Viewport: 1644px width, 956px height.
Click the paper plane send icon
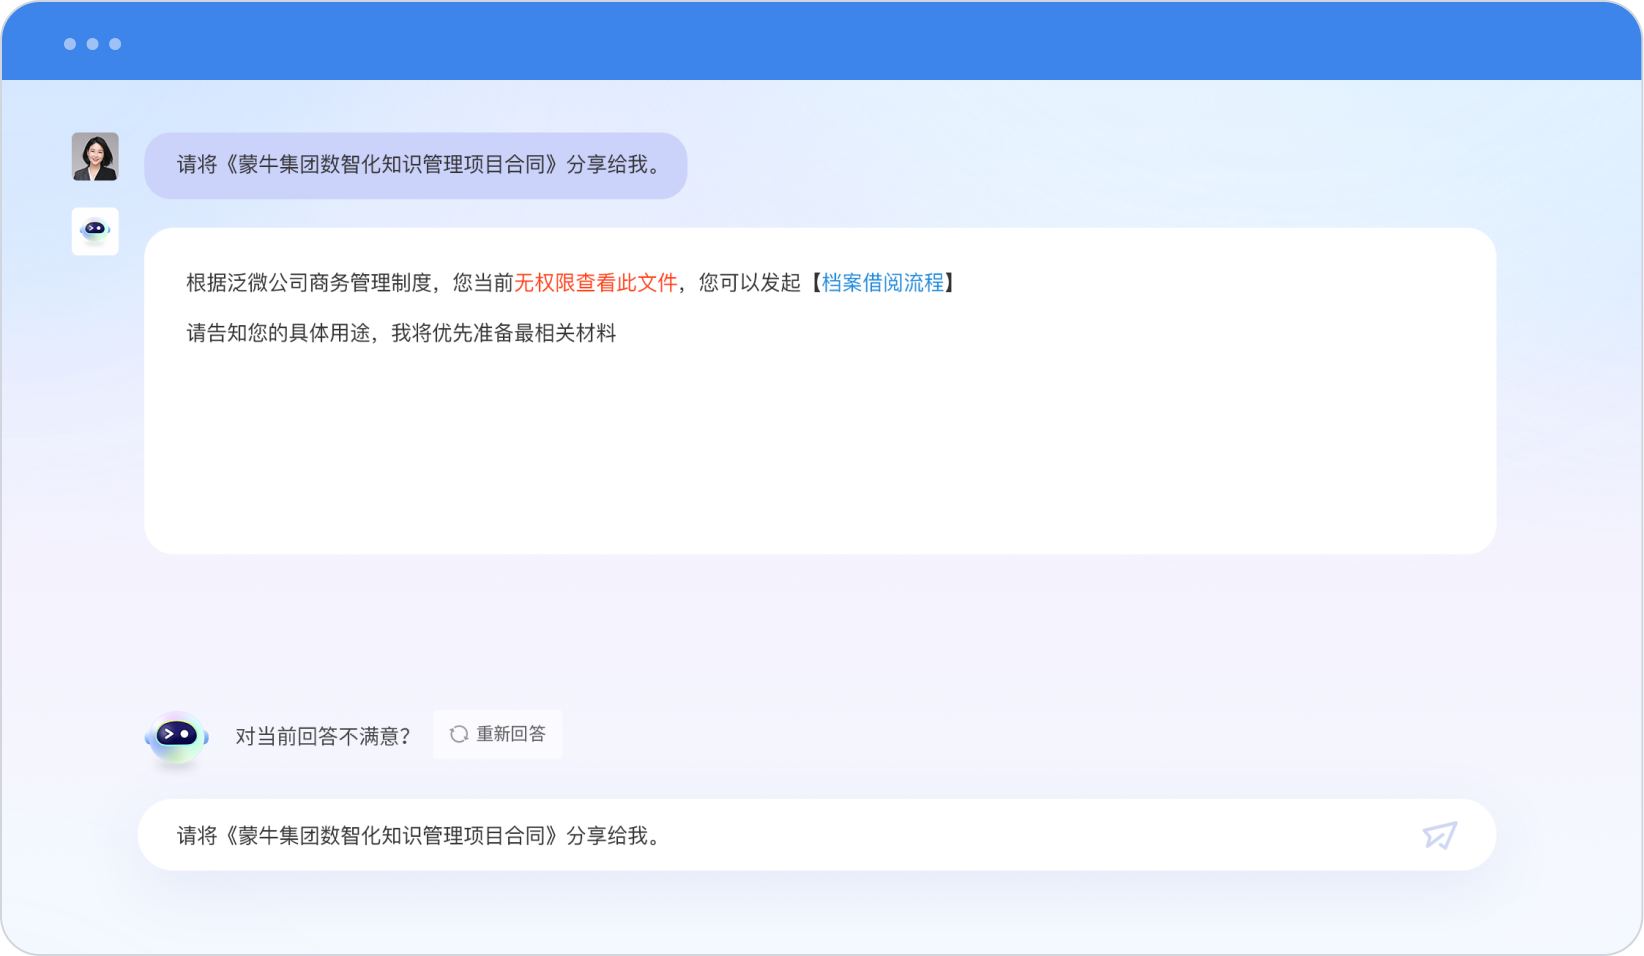1439,835
